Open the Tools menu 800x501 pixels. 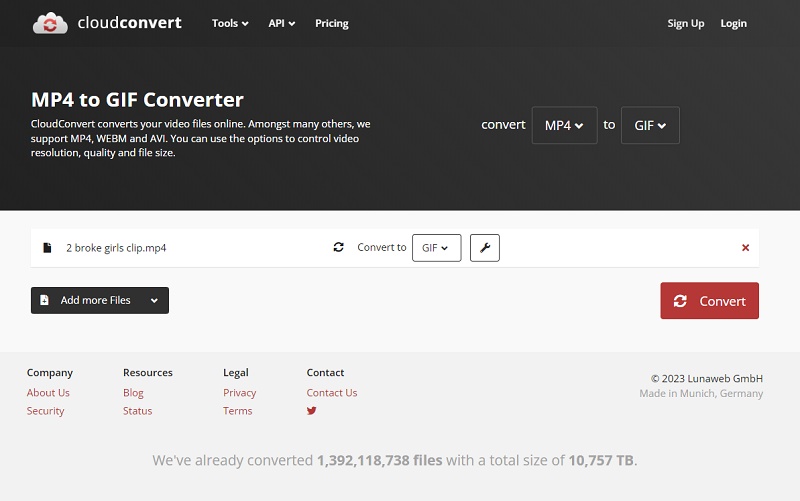click(230, 23)
